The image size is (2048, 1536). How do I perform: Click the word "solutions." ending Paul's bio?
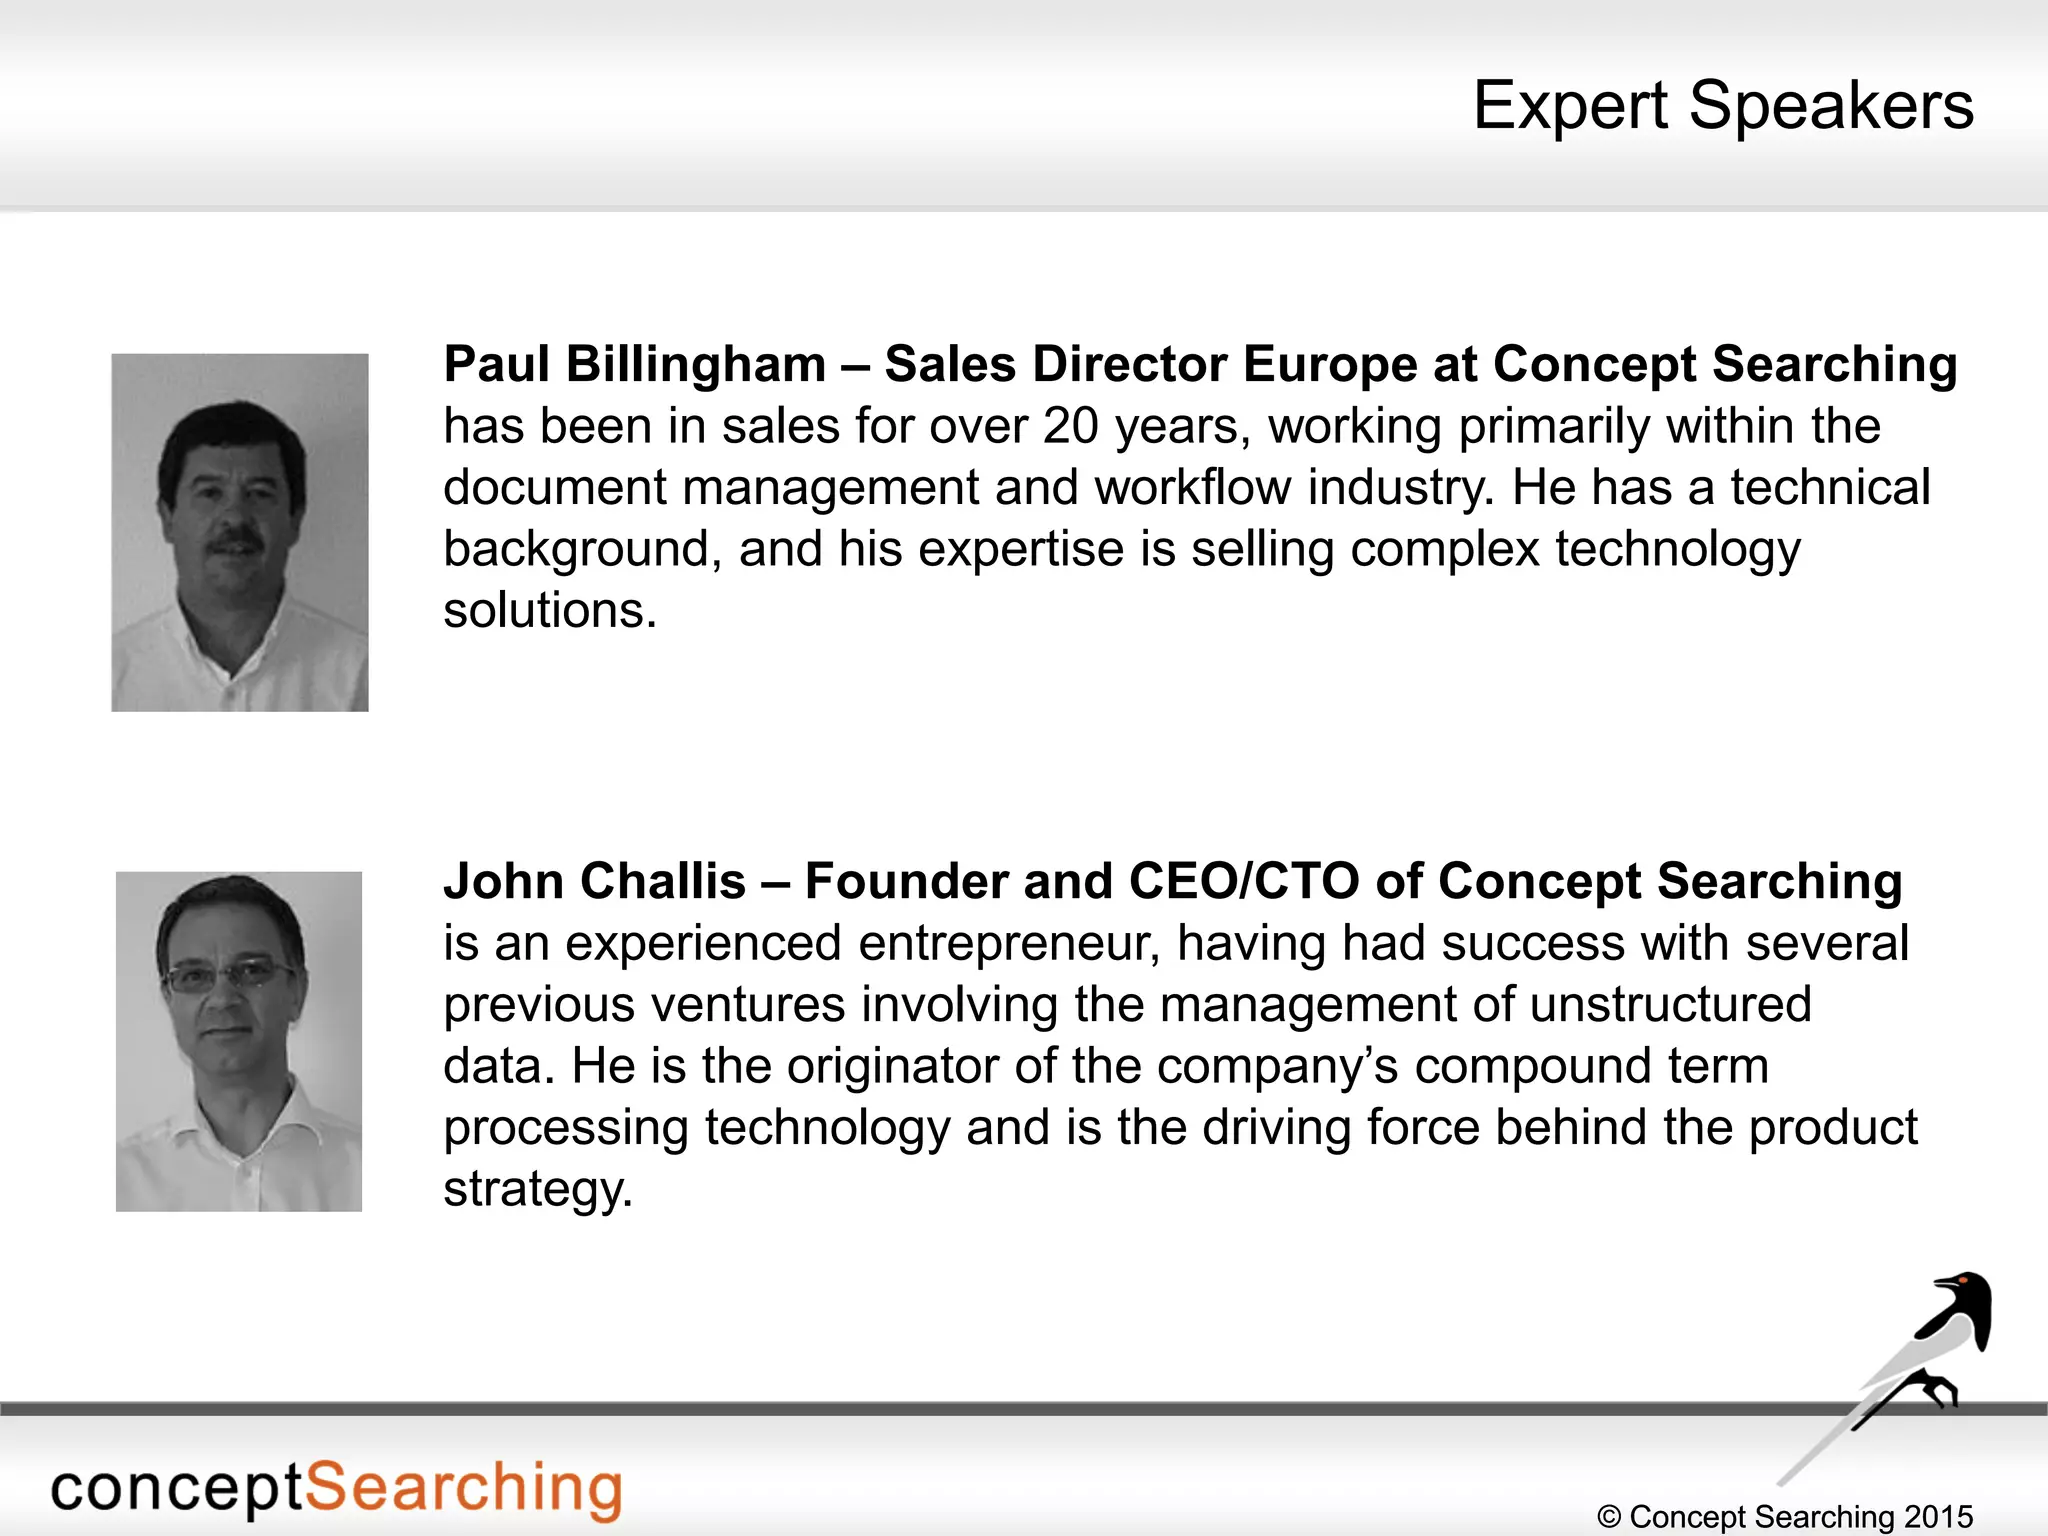coord(550,610)
